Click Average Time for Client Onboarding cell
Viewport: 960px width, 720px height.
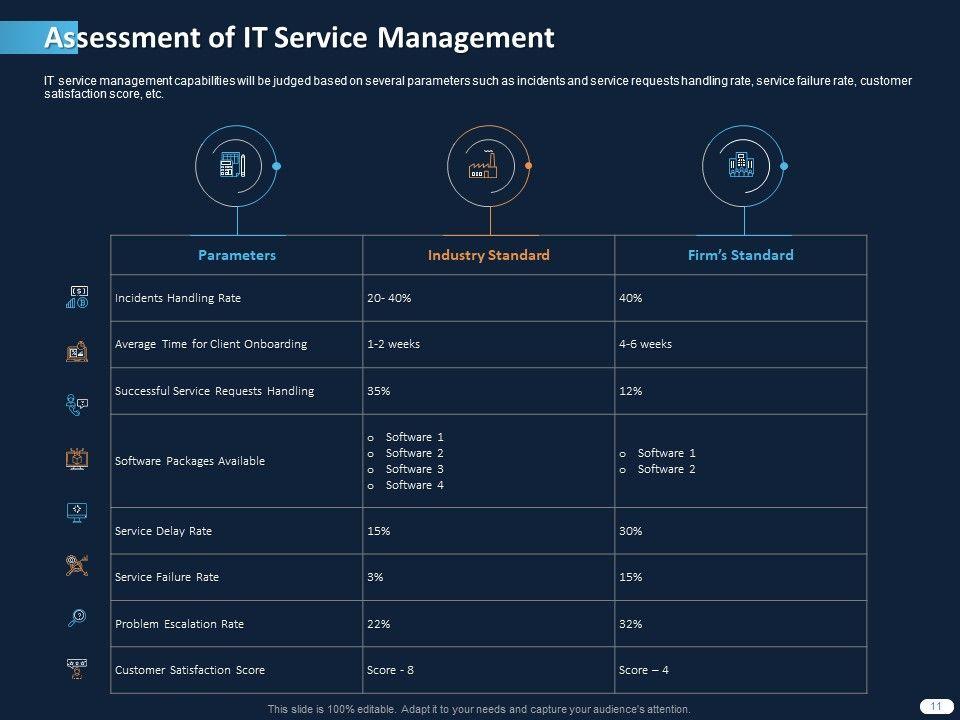236,344
